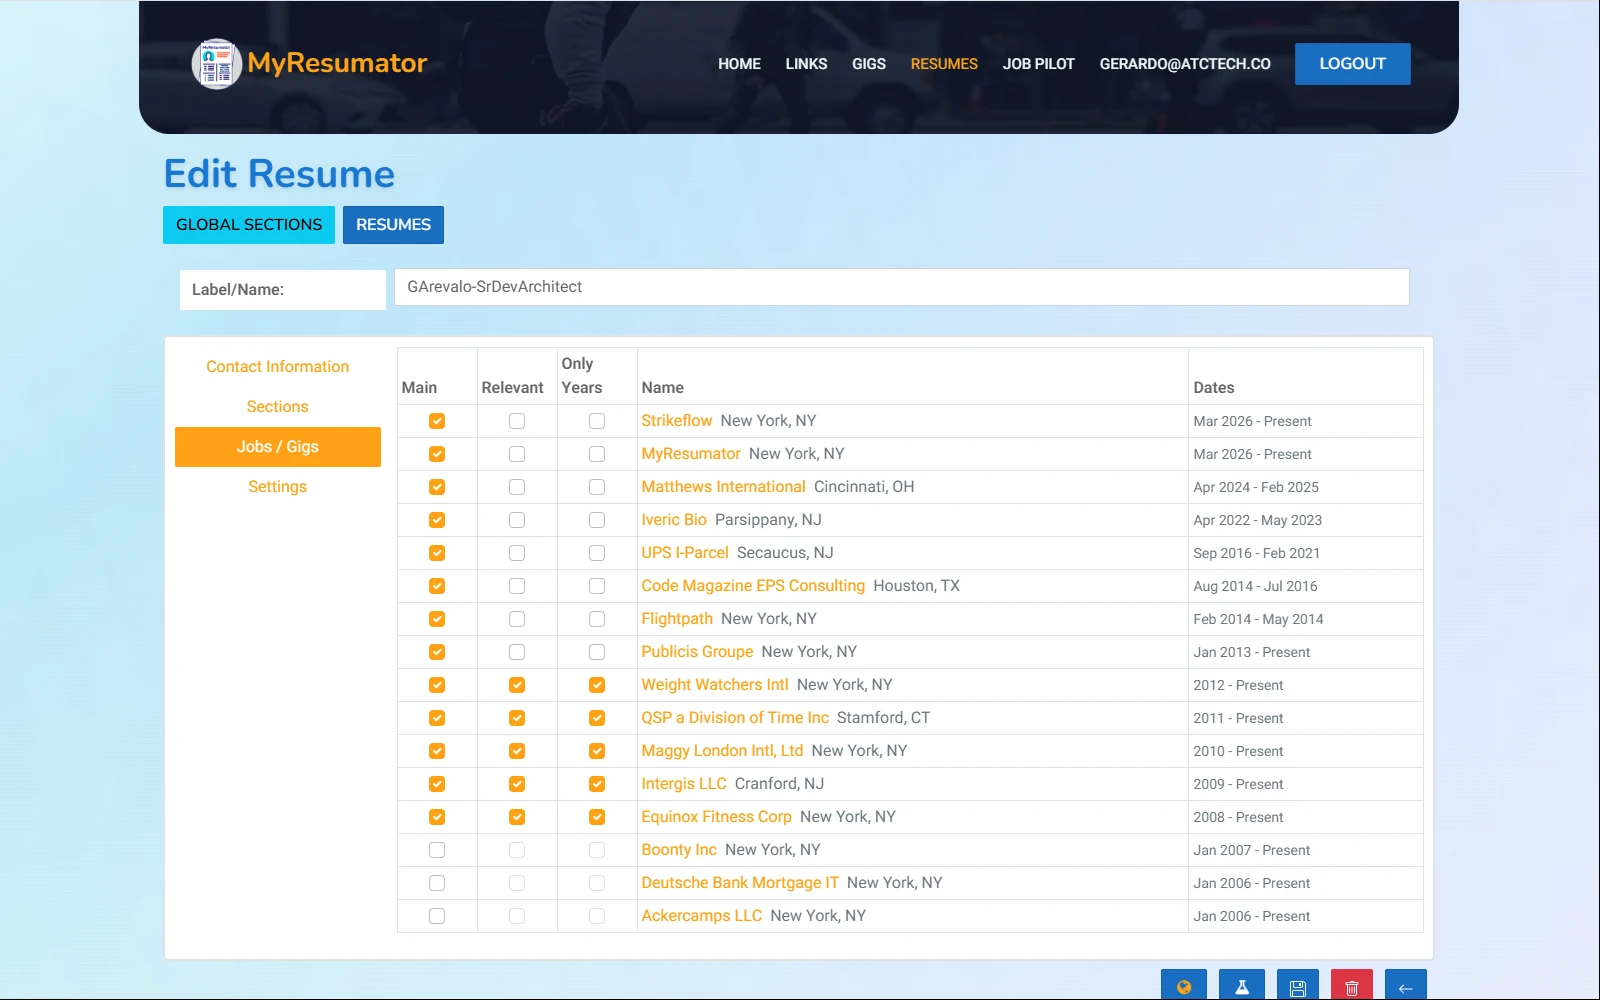1600x1000 pixels.
Task: Check Main for Boonty Inc
Action: pos(436,850)
